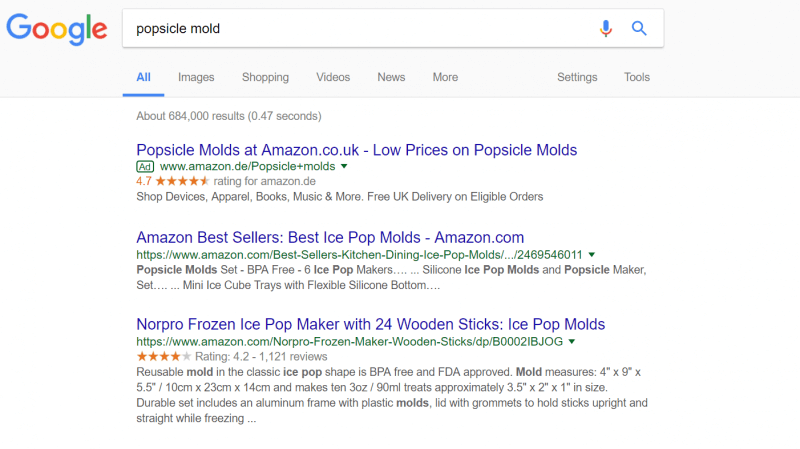The height and width of the screenshot is (449, 800).
Task: Click the microphone voice search icon
Action: tap(606, 29)
